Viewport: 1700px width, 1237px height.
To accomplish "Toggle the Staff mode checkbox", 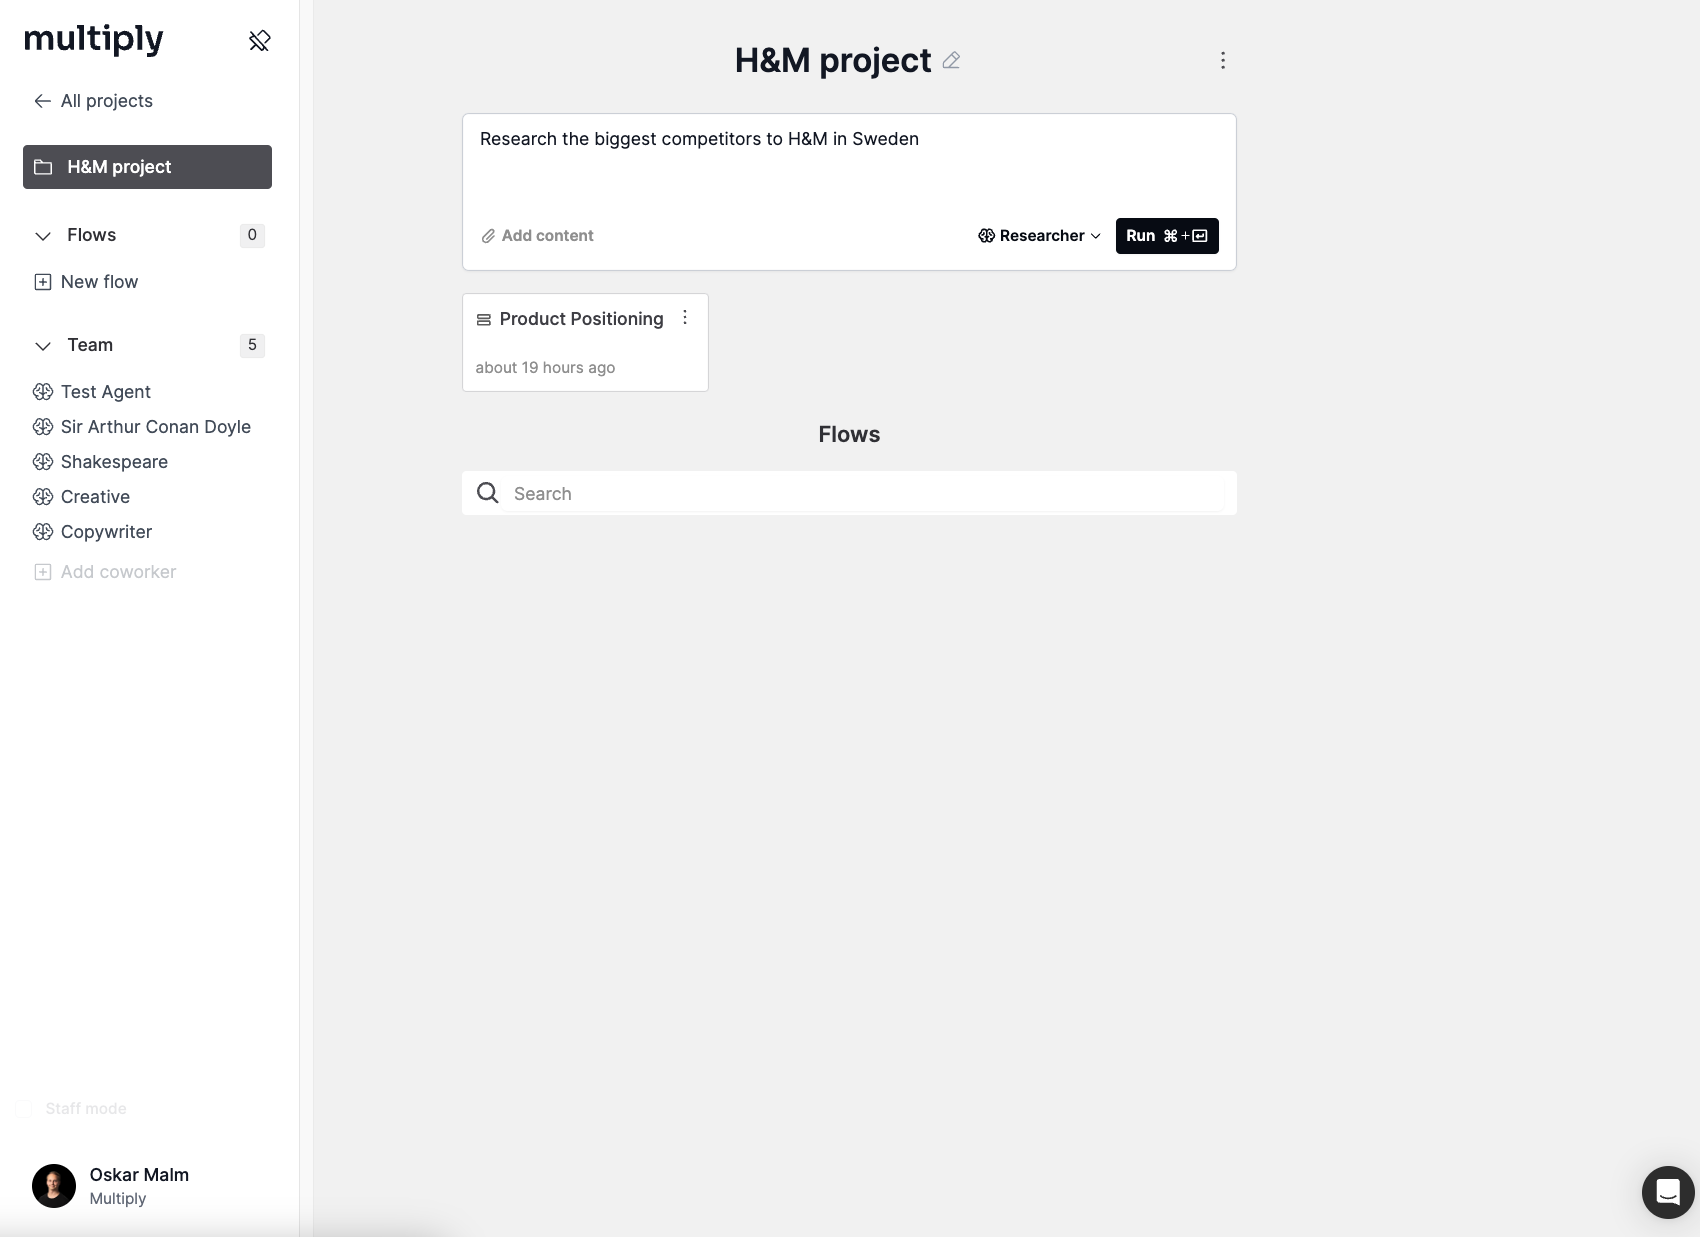I will [x=24, y=1108].
